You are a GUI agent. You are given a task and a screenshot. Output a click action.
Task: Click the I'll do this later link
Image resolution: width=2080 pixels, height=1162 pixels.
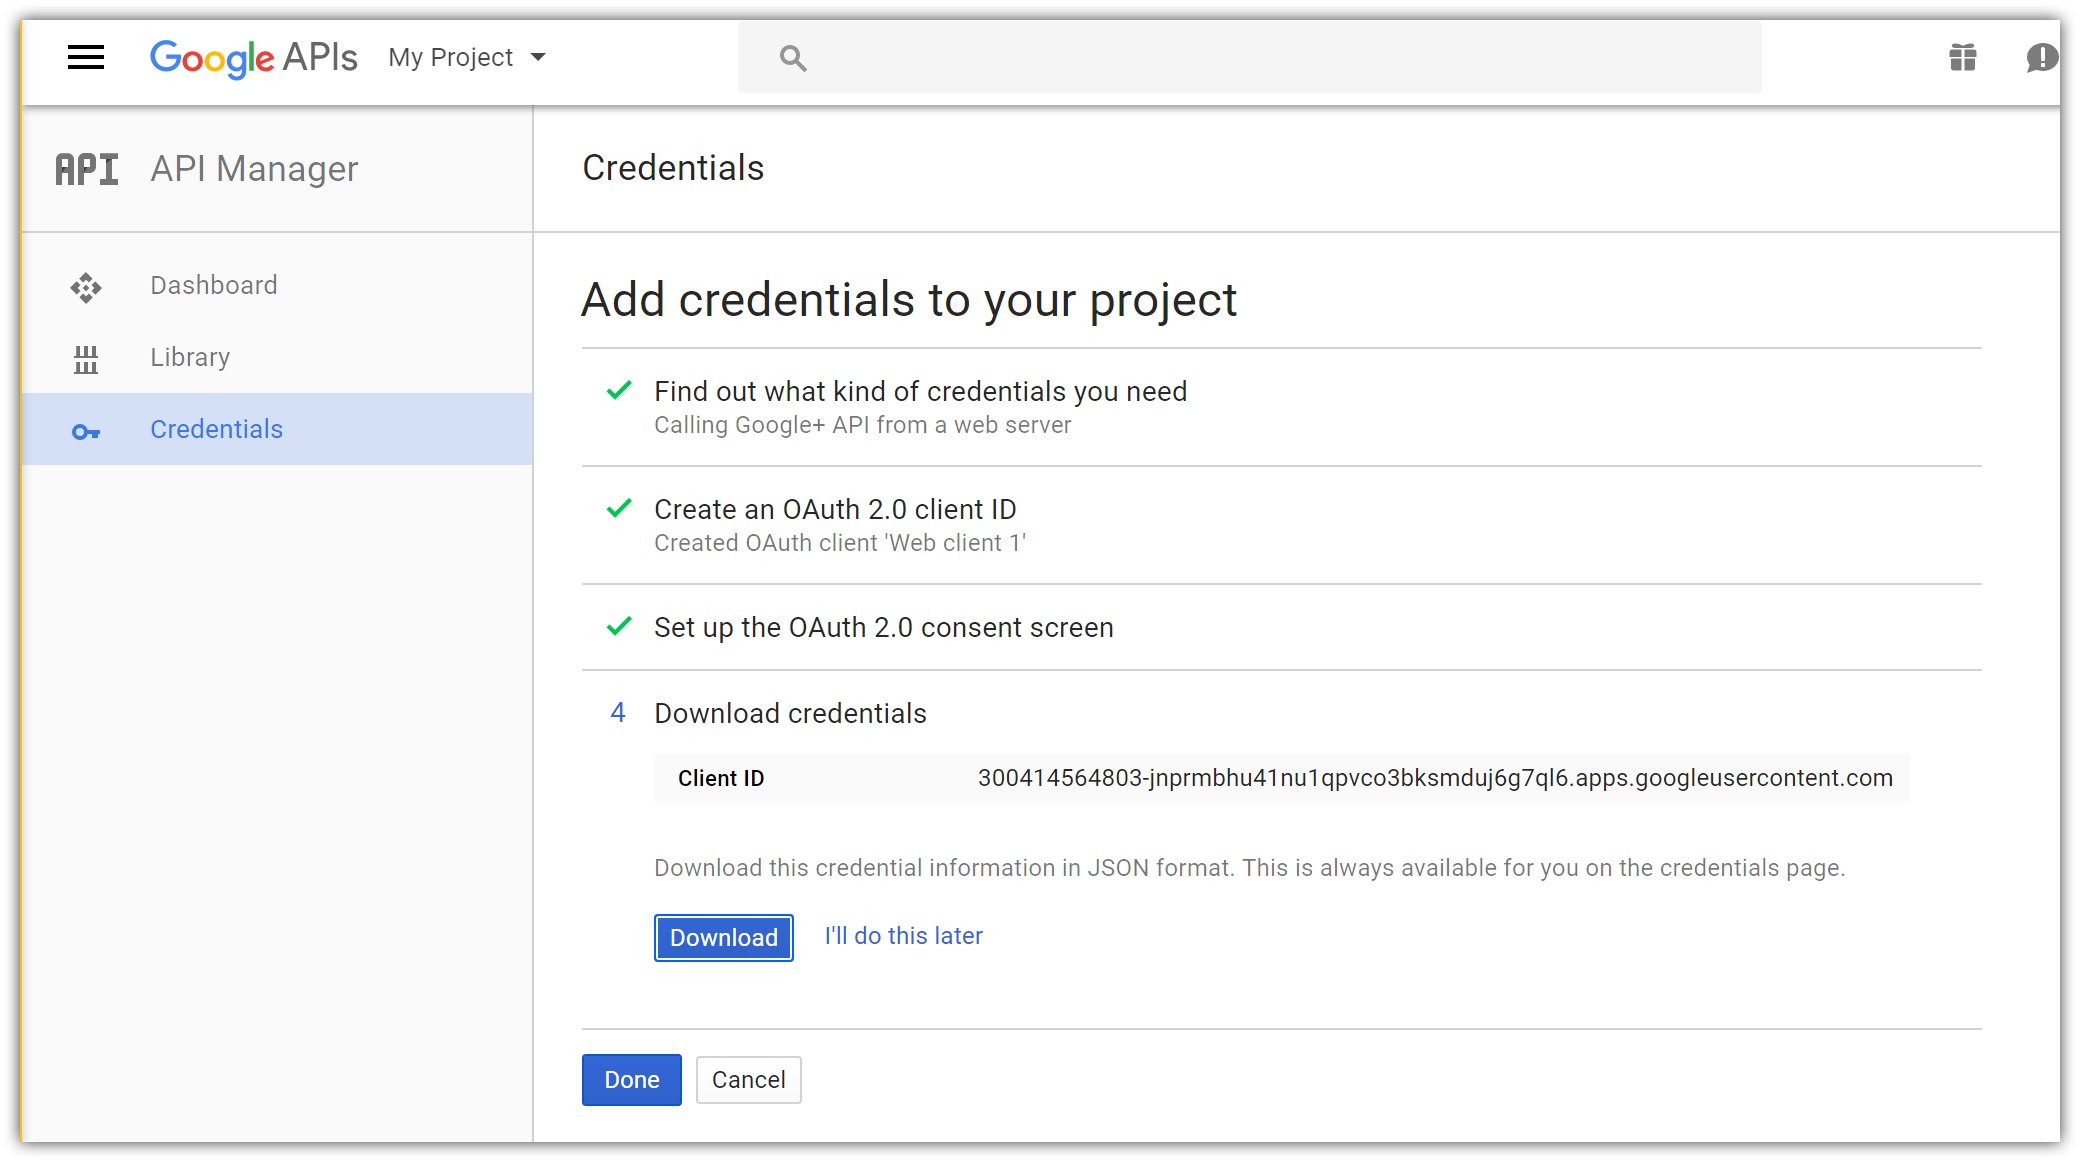903,936
